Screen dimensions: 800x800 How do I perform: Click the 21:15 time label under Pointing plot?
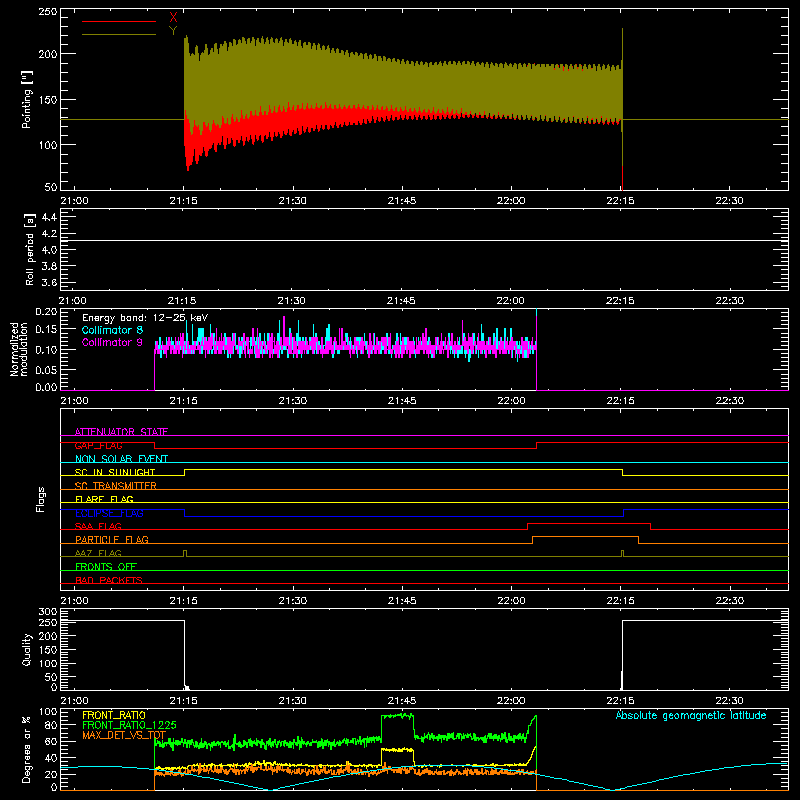tap(183, 201)
